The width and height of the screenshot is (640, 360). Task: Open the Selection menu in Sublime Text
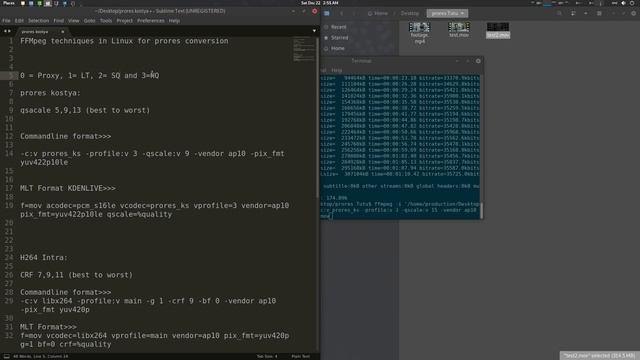[38, 20]
